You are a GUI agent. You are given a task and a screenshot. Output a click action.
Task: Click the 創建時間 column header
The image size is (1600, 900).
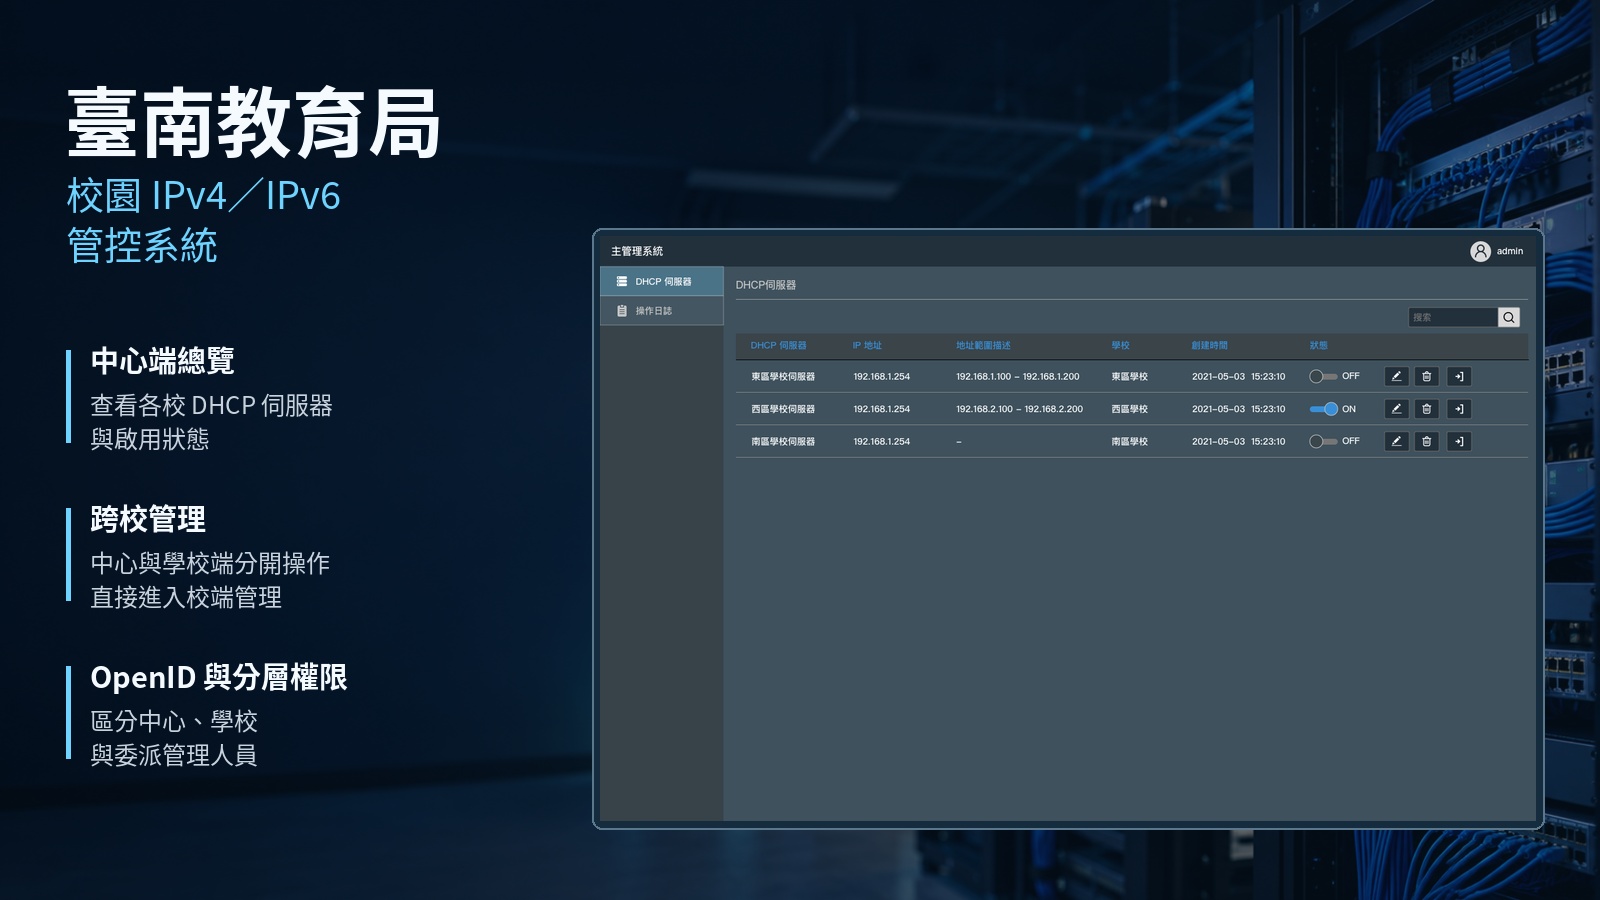pos(1209,345)
